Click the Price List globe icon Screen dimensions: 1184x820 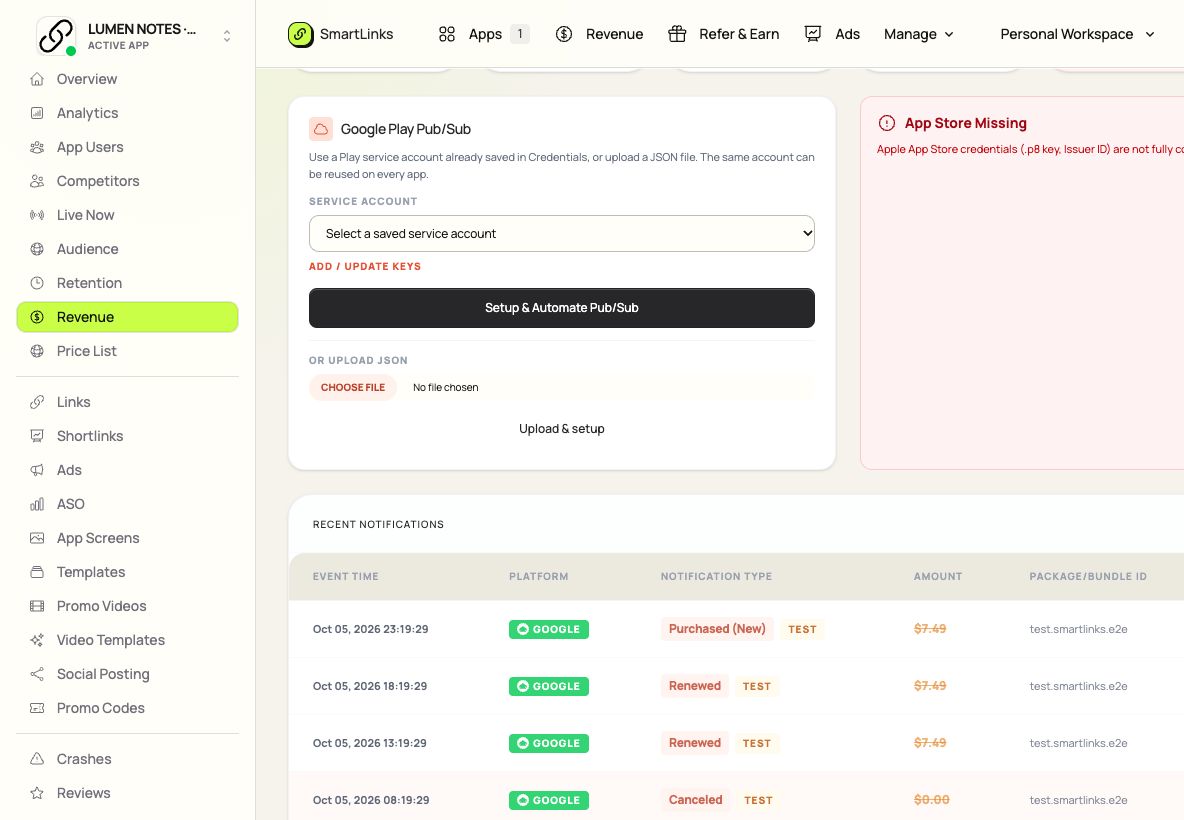[x=37, y=351]
